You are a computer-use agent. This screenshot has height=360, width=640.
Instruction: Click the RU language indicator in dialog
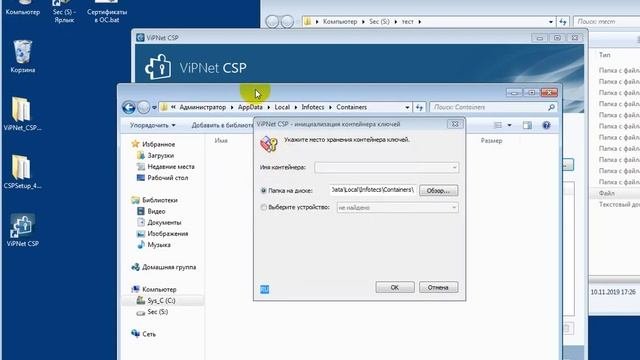(x=264, y=289)
